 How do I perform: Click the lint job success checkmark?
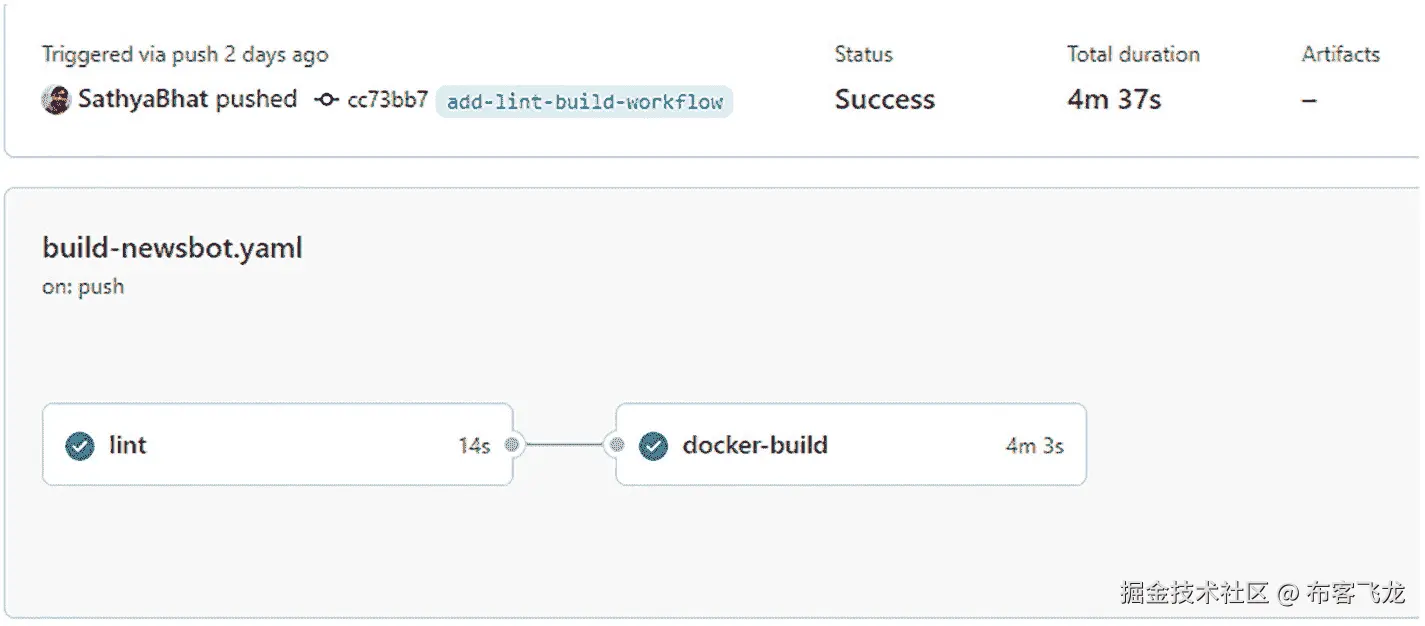coord(80,446)
